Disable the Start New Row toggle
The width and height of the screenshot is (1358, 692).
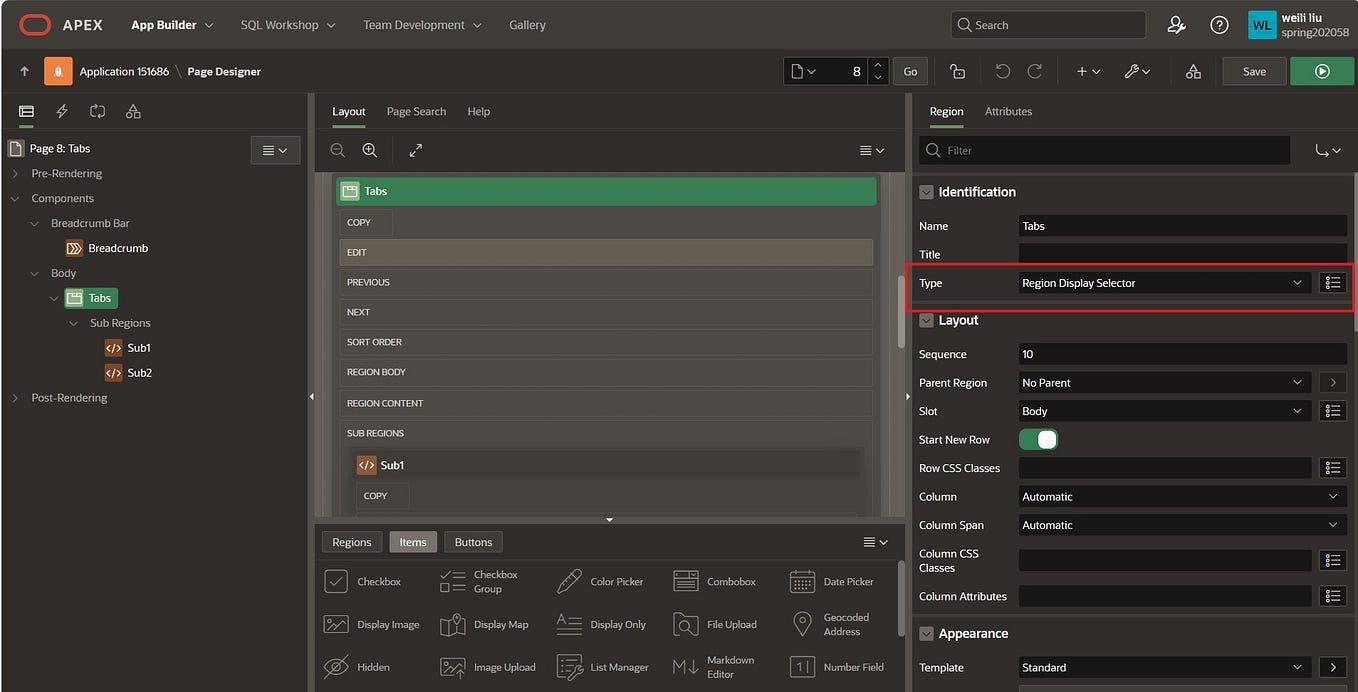(1037, 439)
